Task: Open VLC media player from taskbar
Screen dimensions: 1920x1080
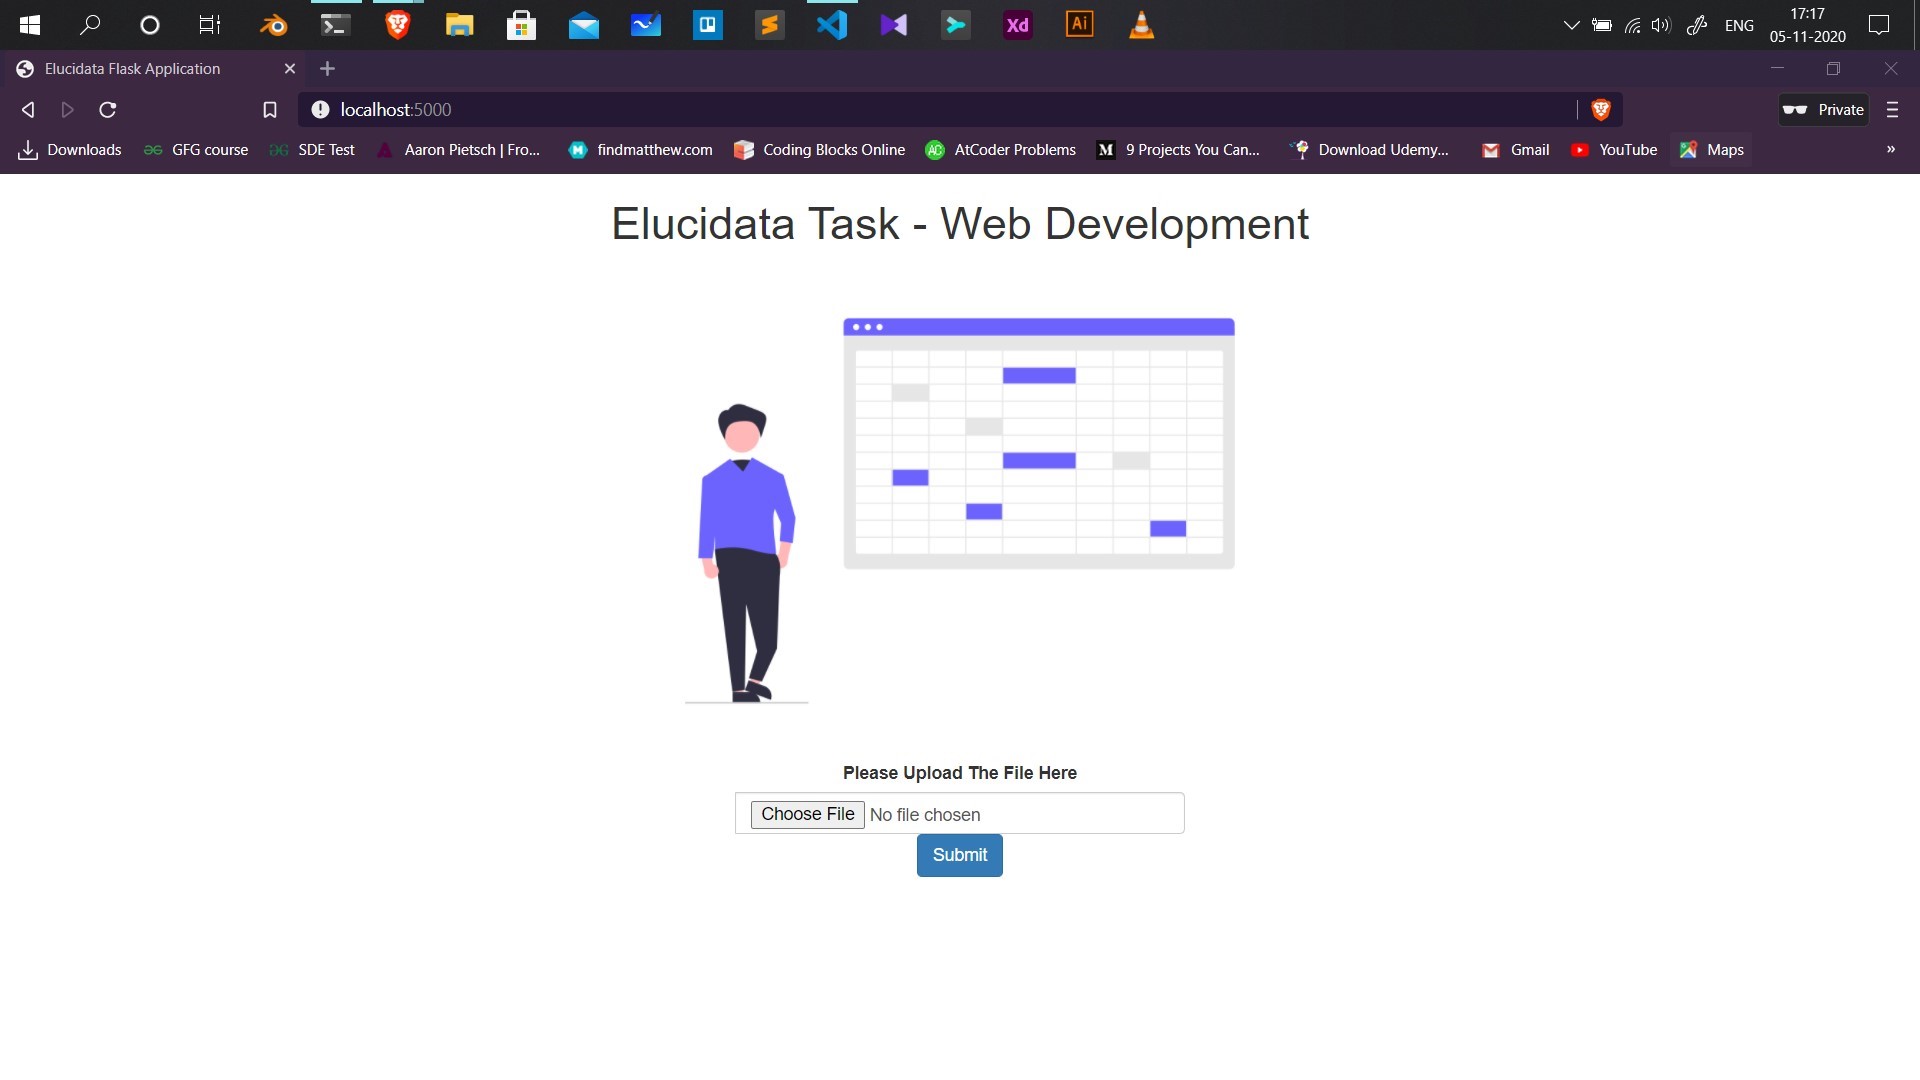Action: tap(1141, 25)
